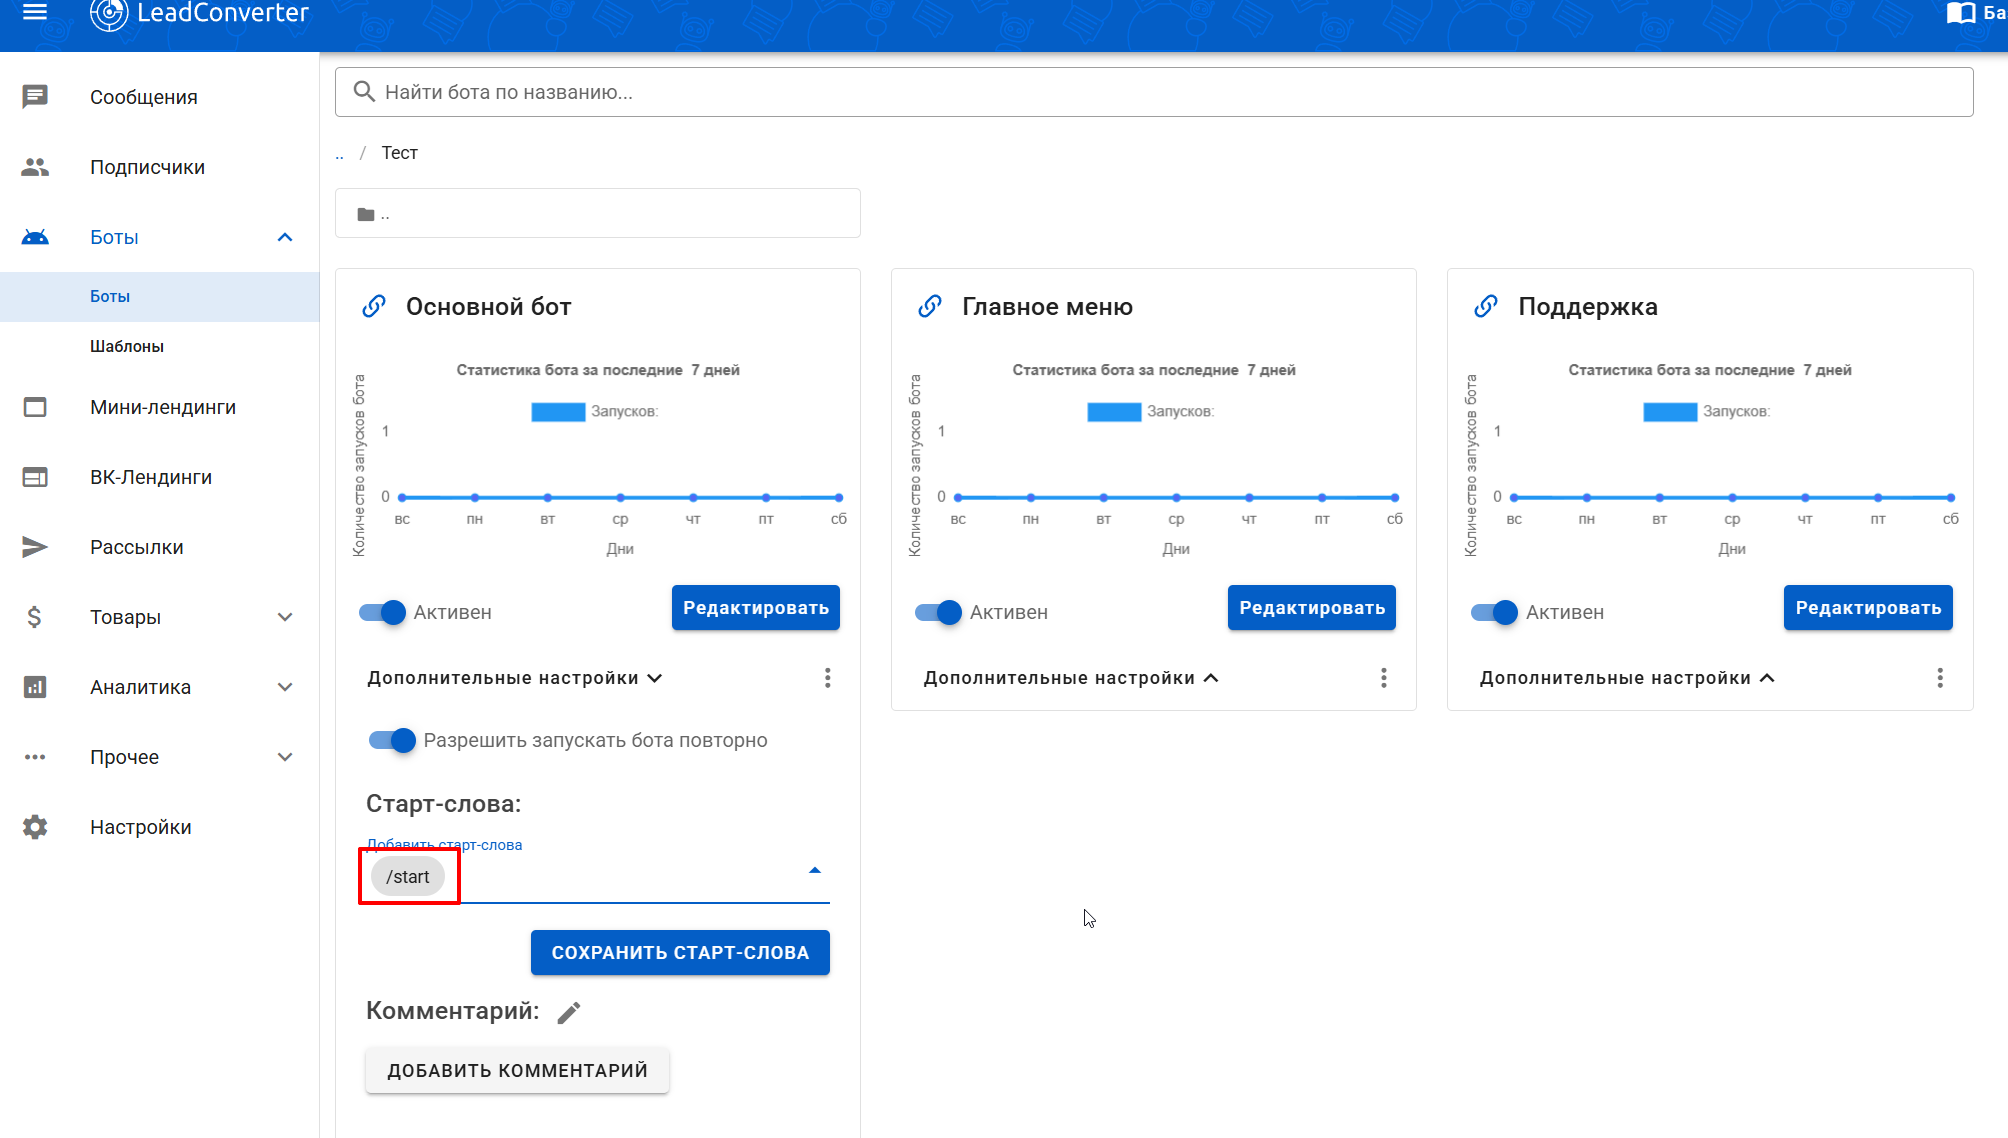Click the hamburger menu icon

tap(35, 12)
